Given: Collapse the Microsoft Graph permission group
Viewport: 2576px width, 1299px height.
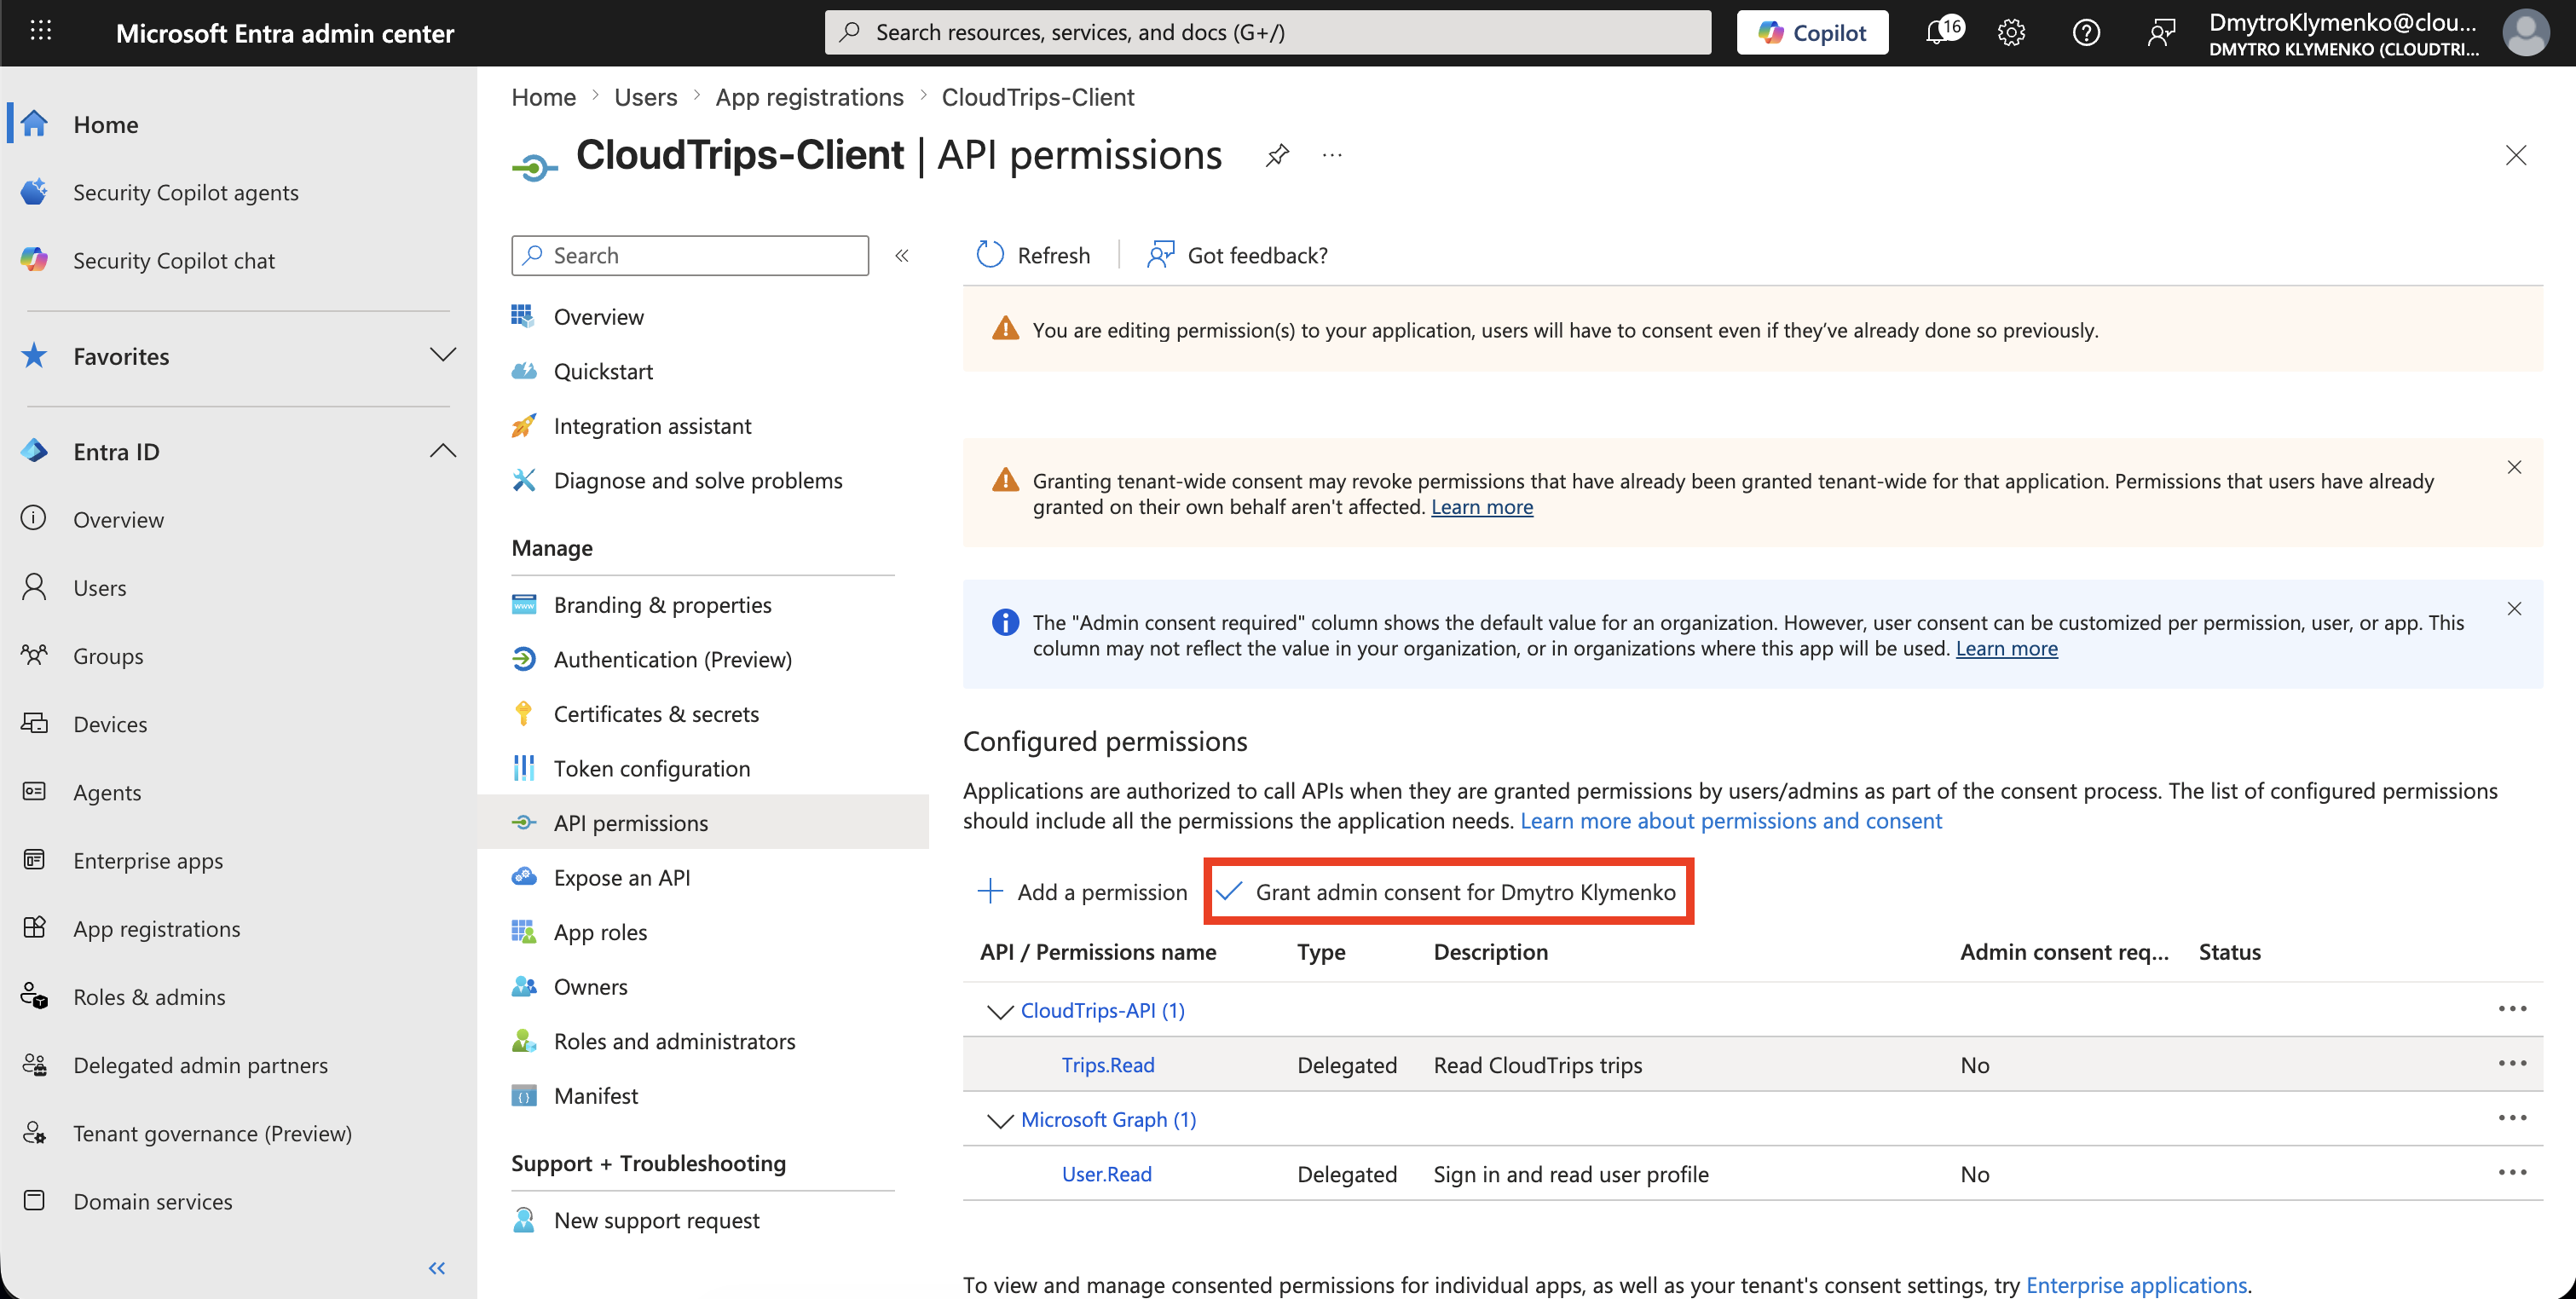Looking at the screenshot, I should coord(999,1120).
